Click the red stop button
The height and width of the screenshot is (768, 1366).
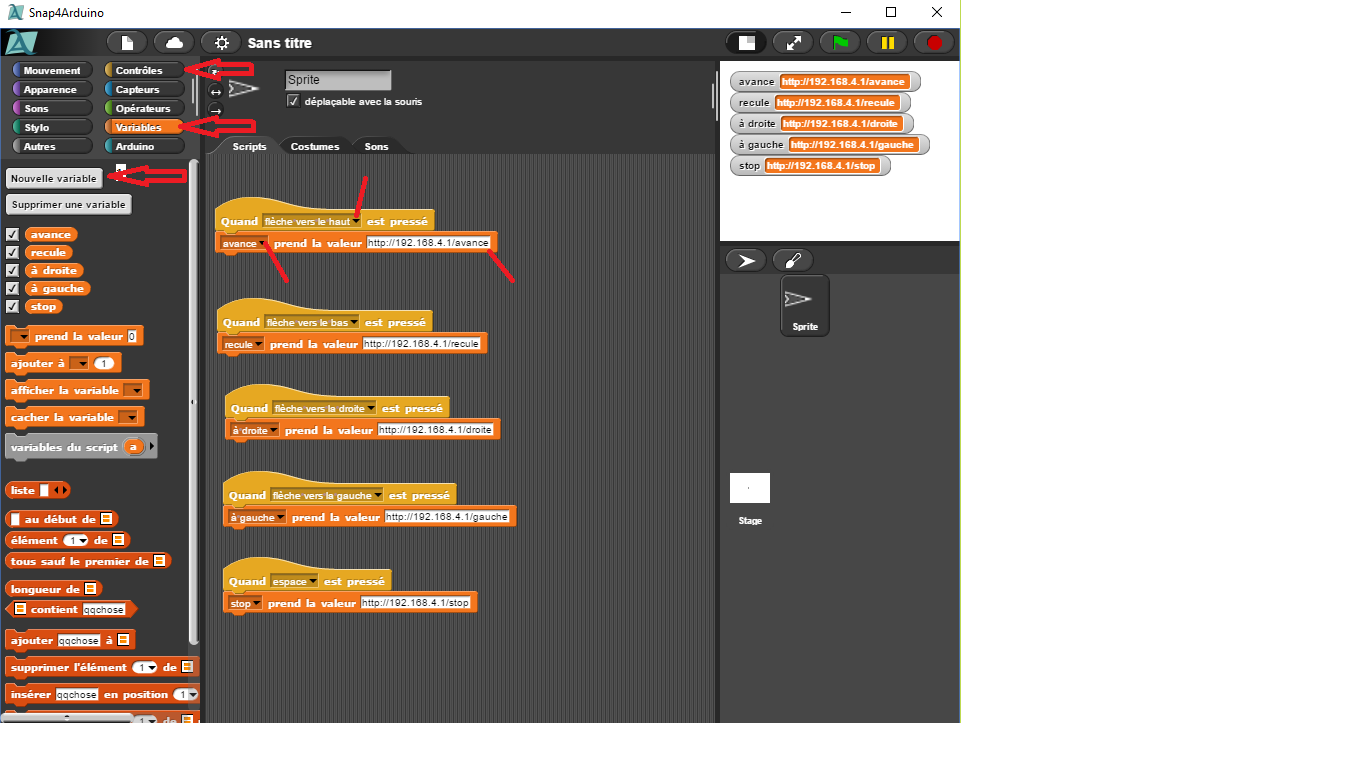934,42
